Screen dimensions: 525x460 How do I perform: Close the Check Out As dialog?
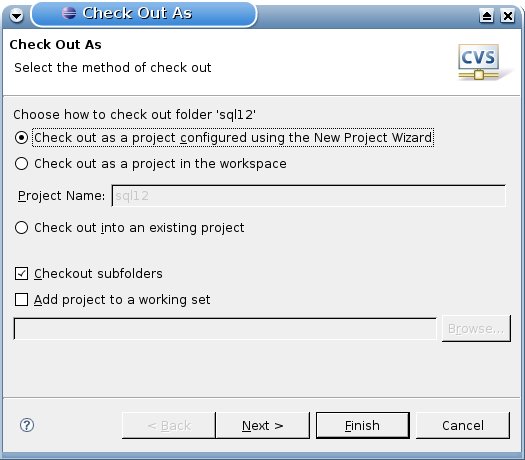pyautogui.click(x=508, y=15)
